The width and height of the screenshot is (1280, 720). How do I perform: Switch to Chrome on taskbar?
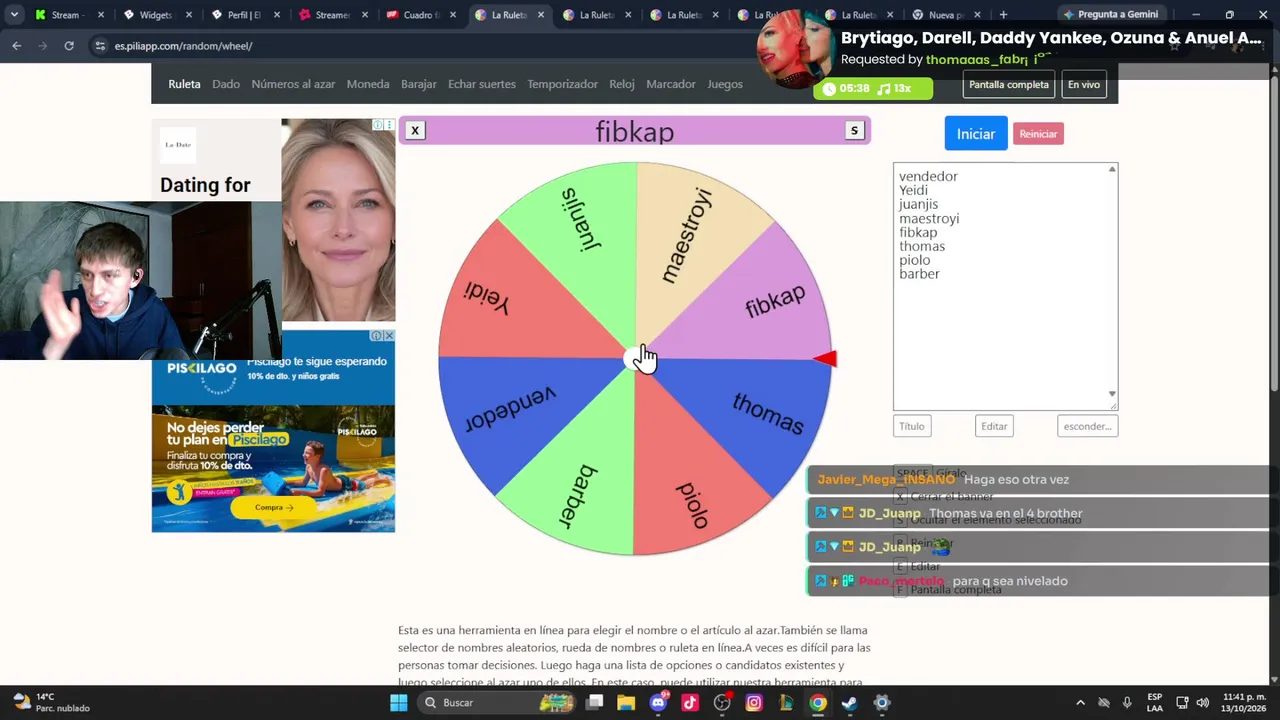[x=818, y=702]
